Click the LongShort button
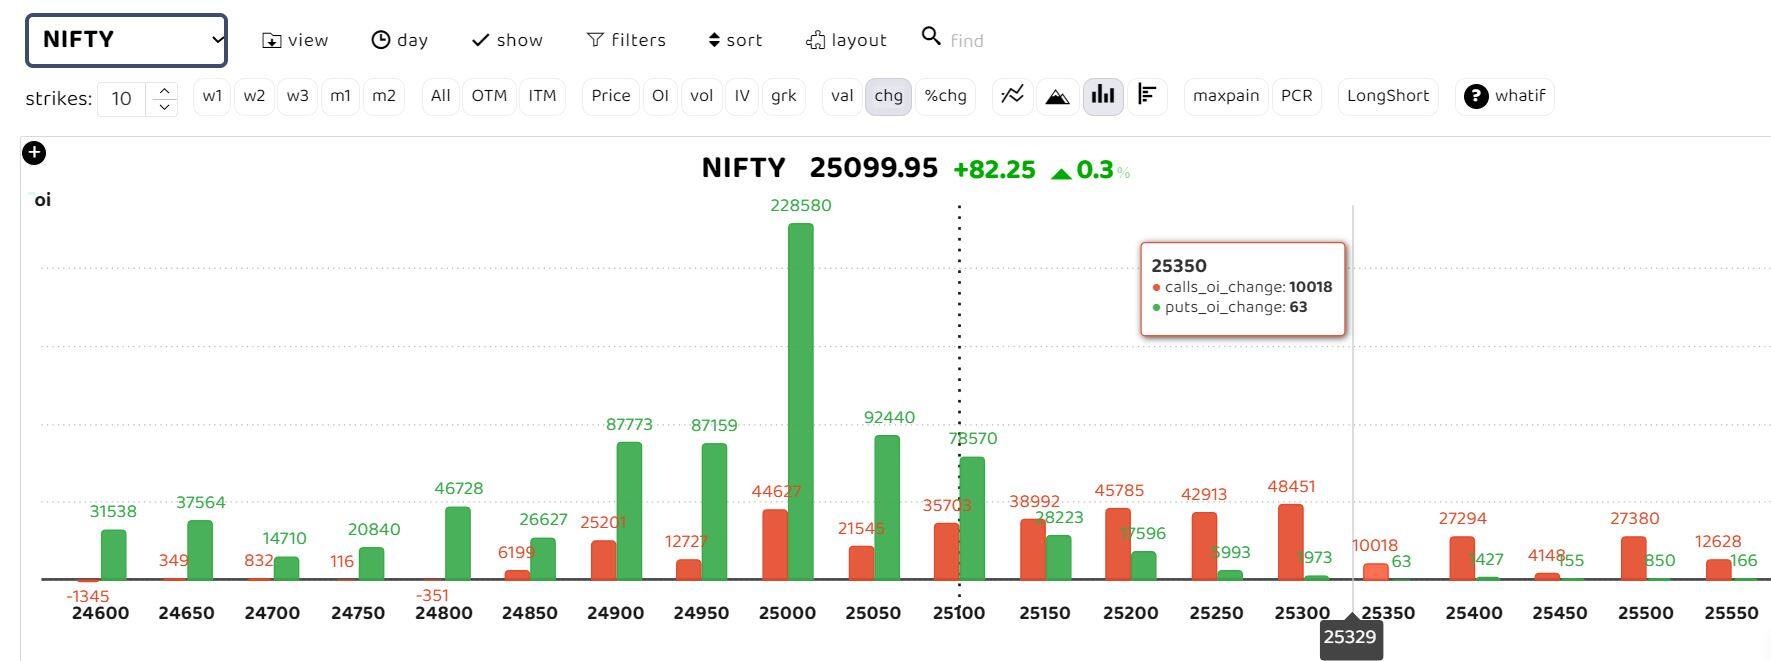1771x661 pixels. pos(1388,96)
